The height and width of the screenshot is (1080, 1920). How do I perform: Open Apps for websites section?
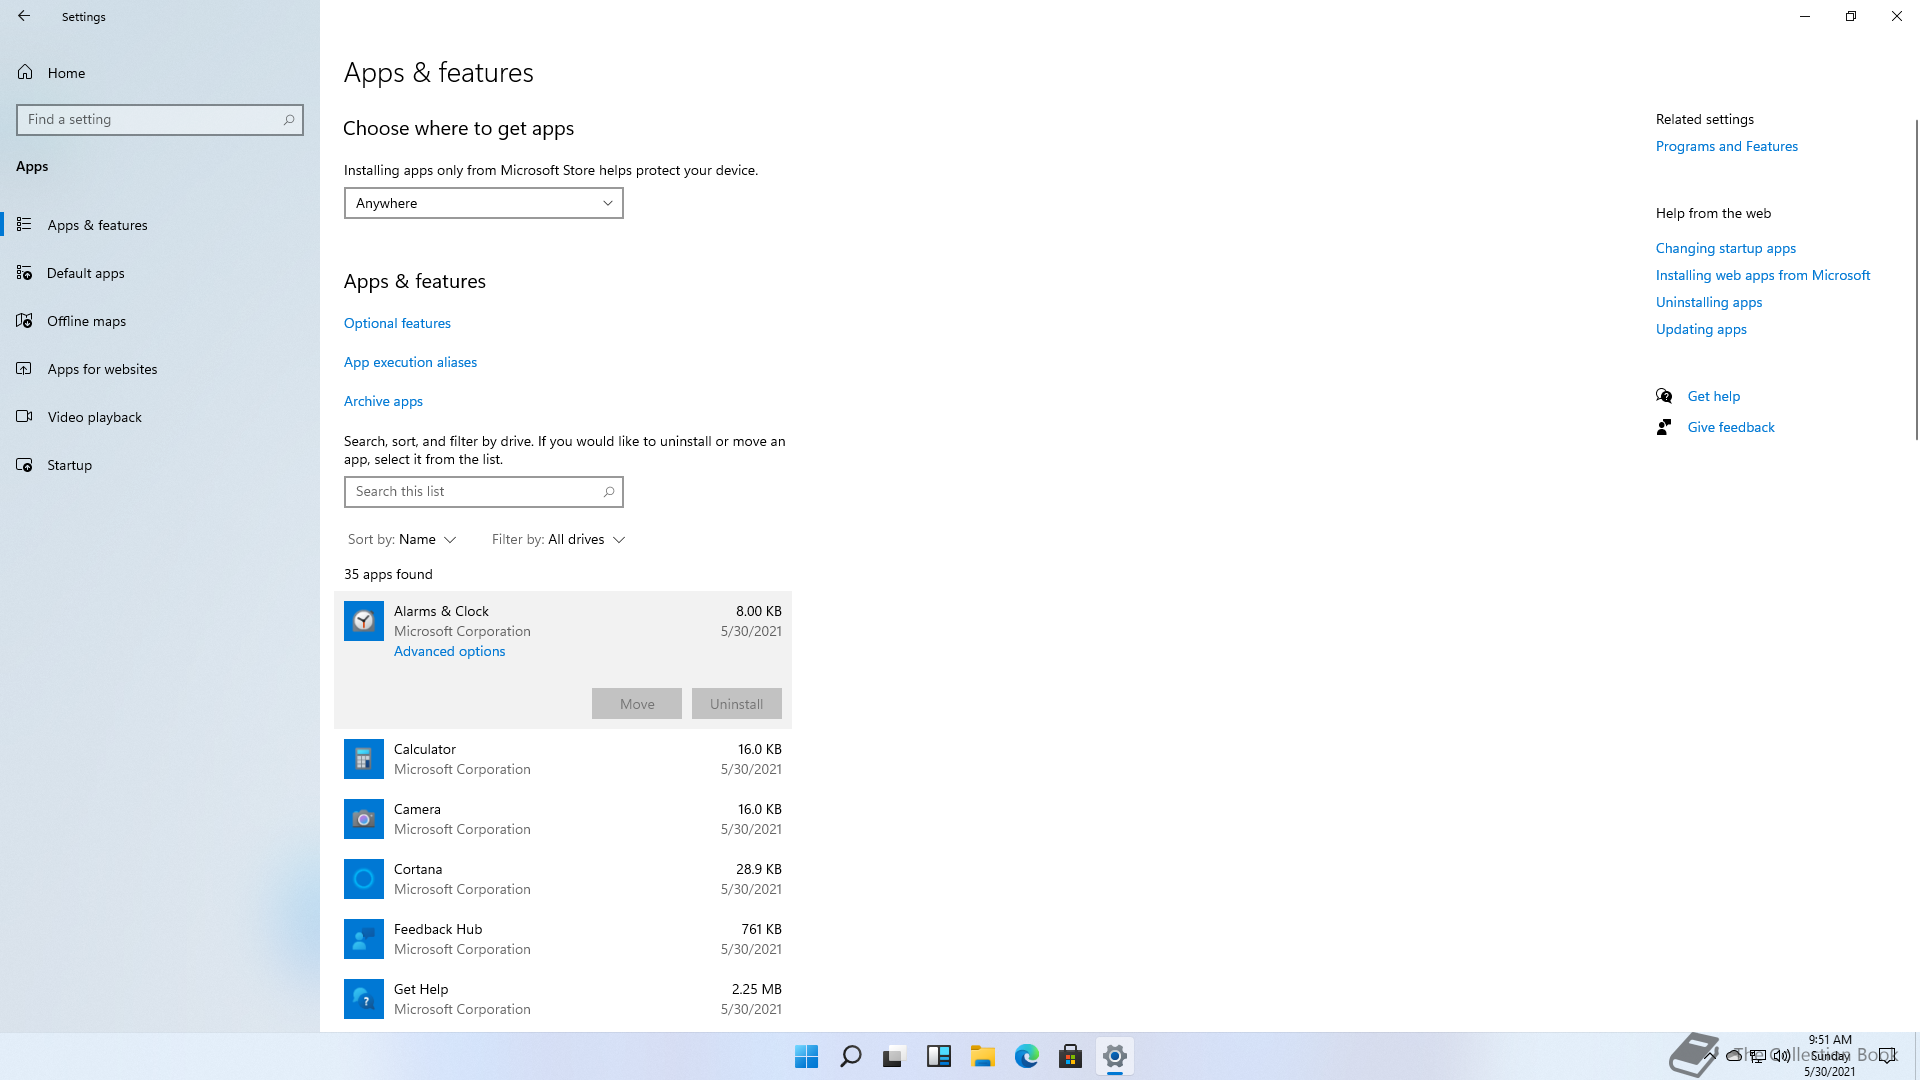pos(160,369)
